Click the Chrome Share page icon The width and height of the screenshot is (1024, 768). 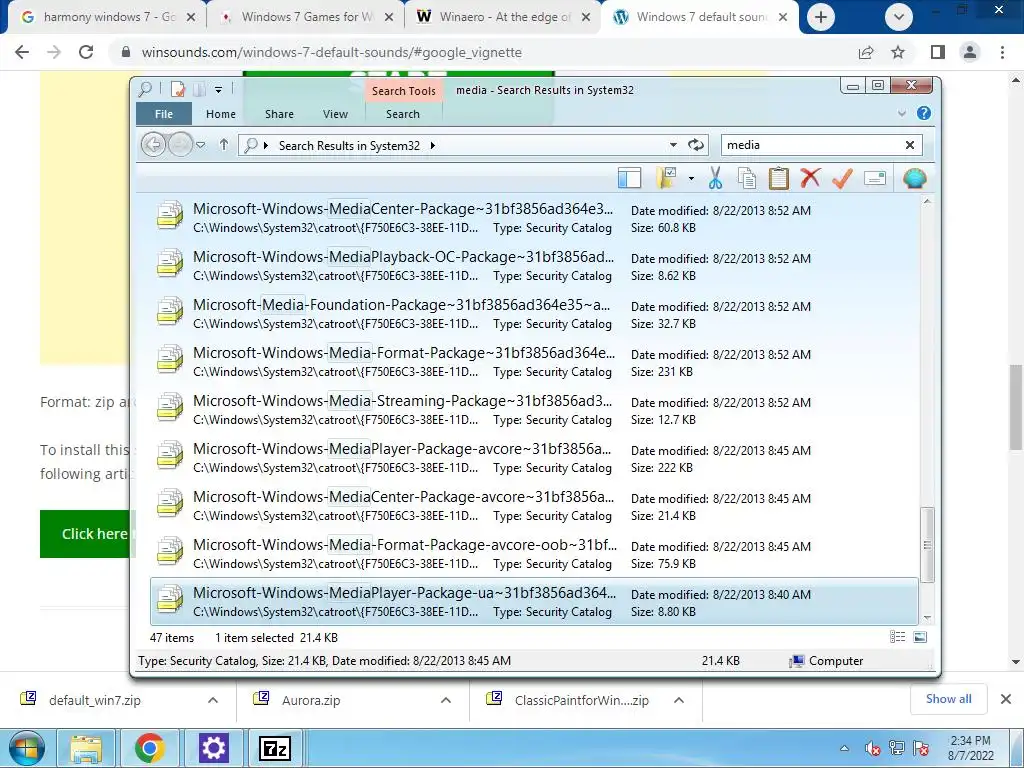coord(866,52)
